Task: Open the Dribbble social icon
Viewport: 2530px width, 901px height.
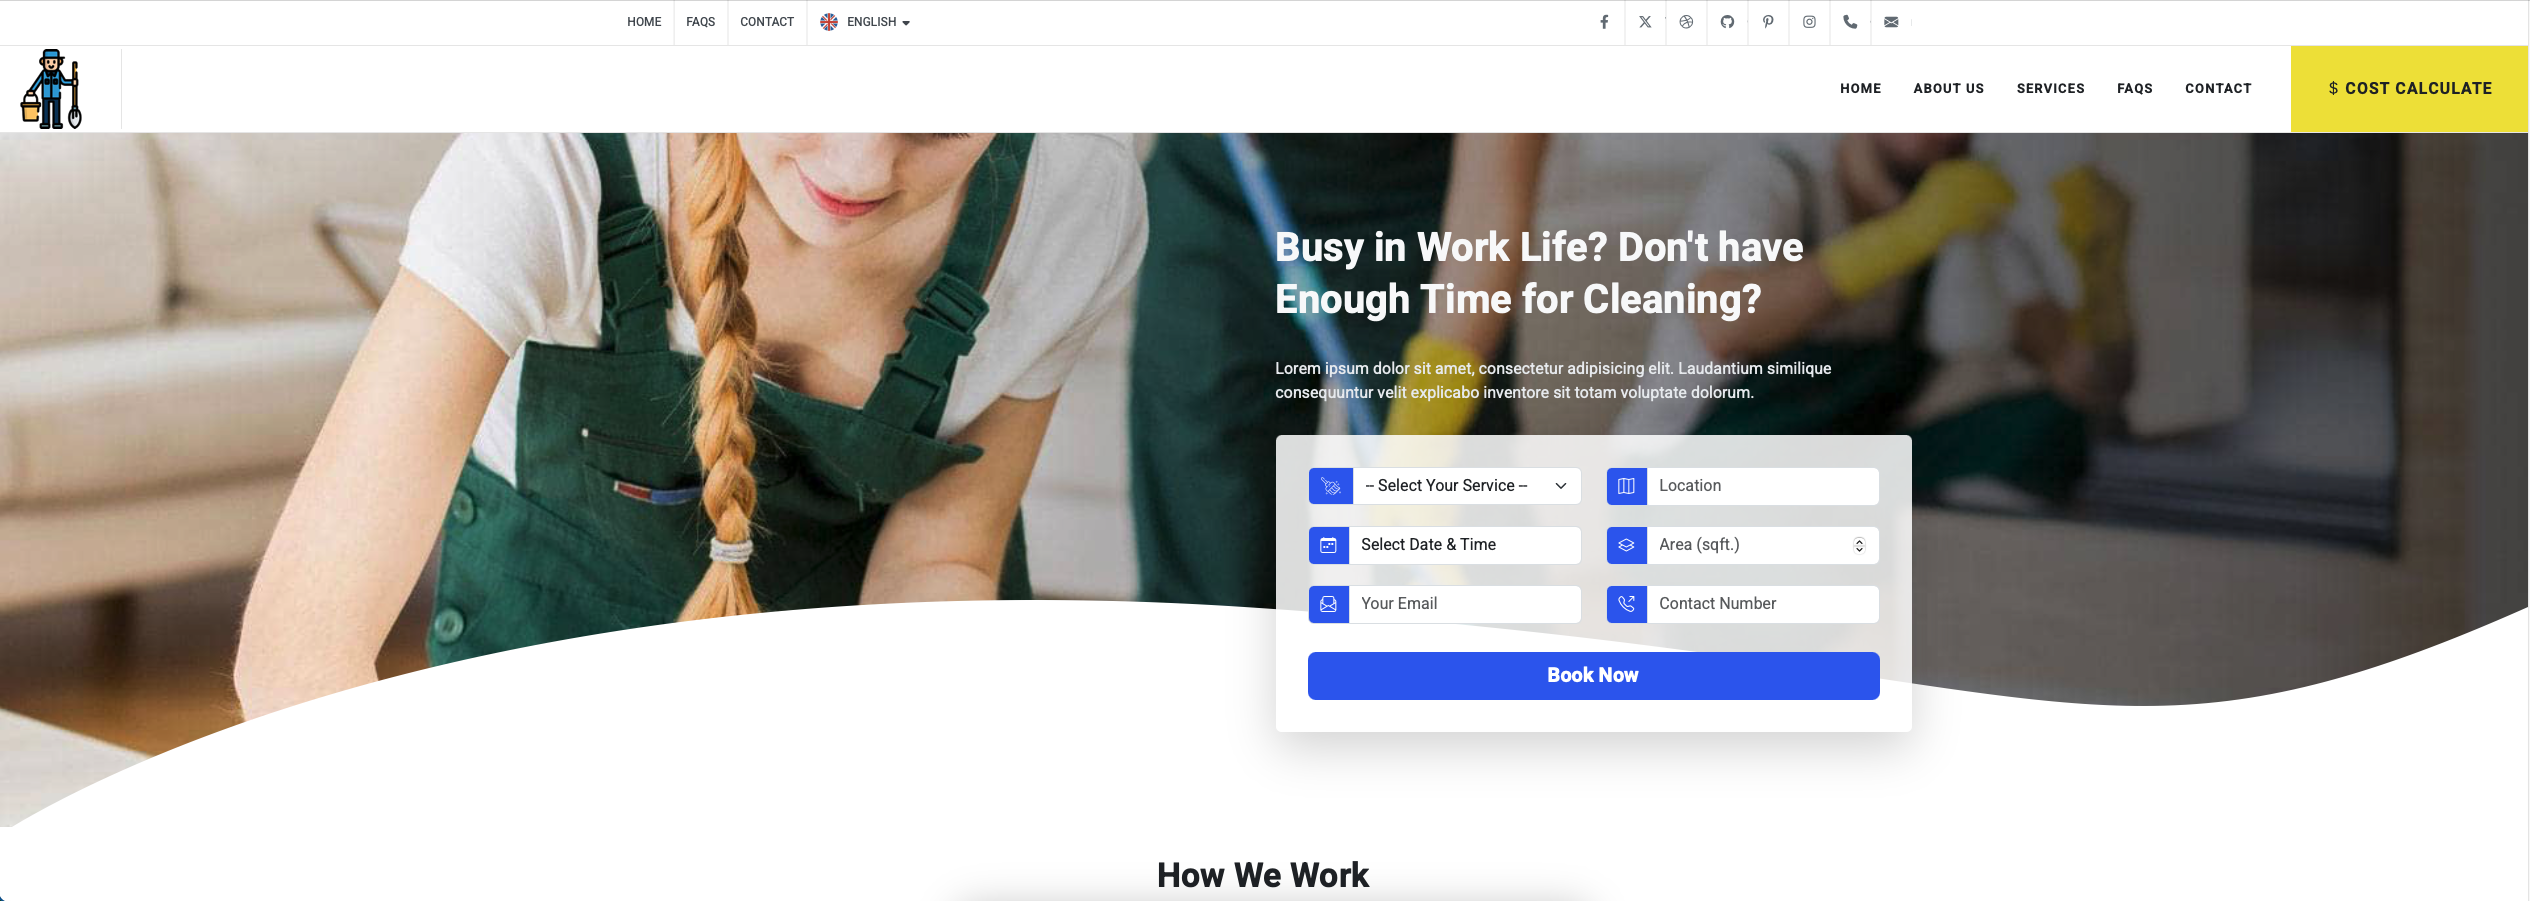Action: (x=1686, y=22)
